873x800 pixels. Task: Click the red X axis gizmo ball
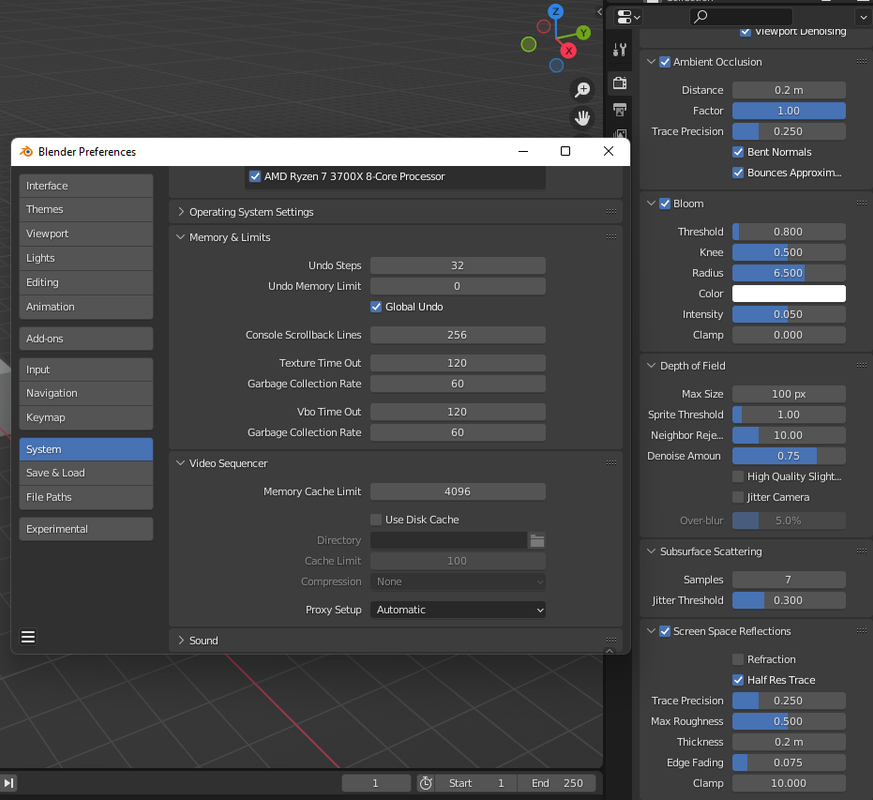(x=568, y=51)
